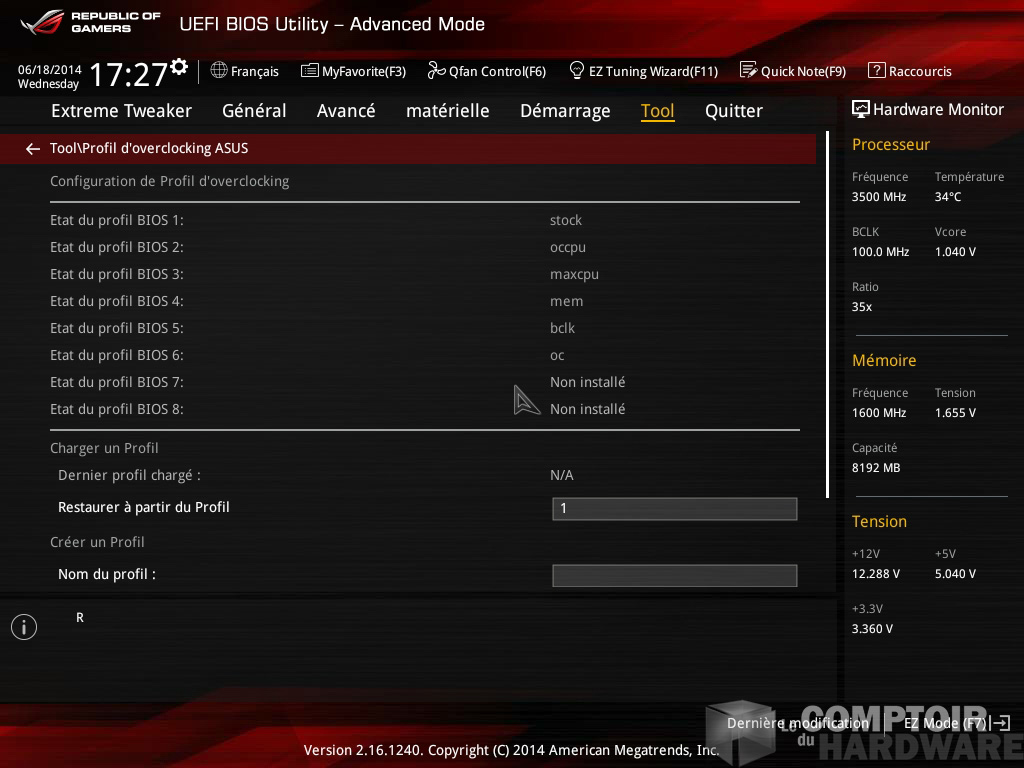Switch to EZ Mode(F7)
The image size is (1024, 768).
click(957, 723)
